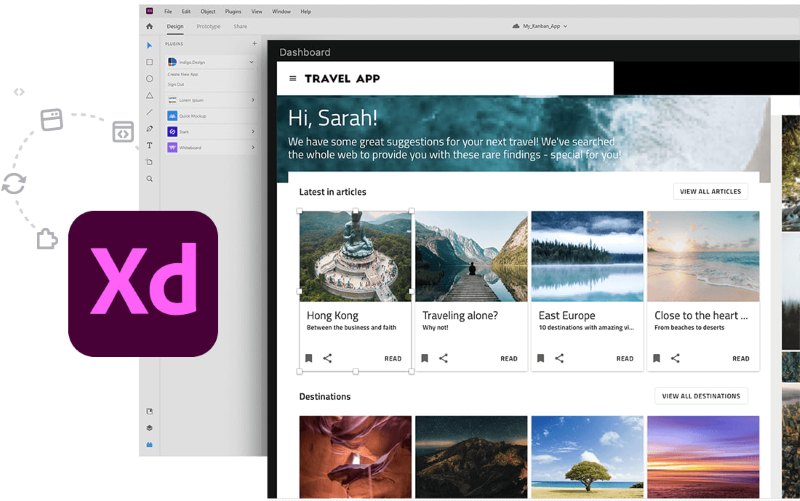The height and width of the screenshot is (501, 800).
Task: Expand the Lorem Ipsum plugin arrow
Action: pyautogui.click(x=253, y=100)
